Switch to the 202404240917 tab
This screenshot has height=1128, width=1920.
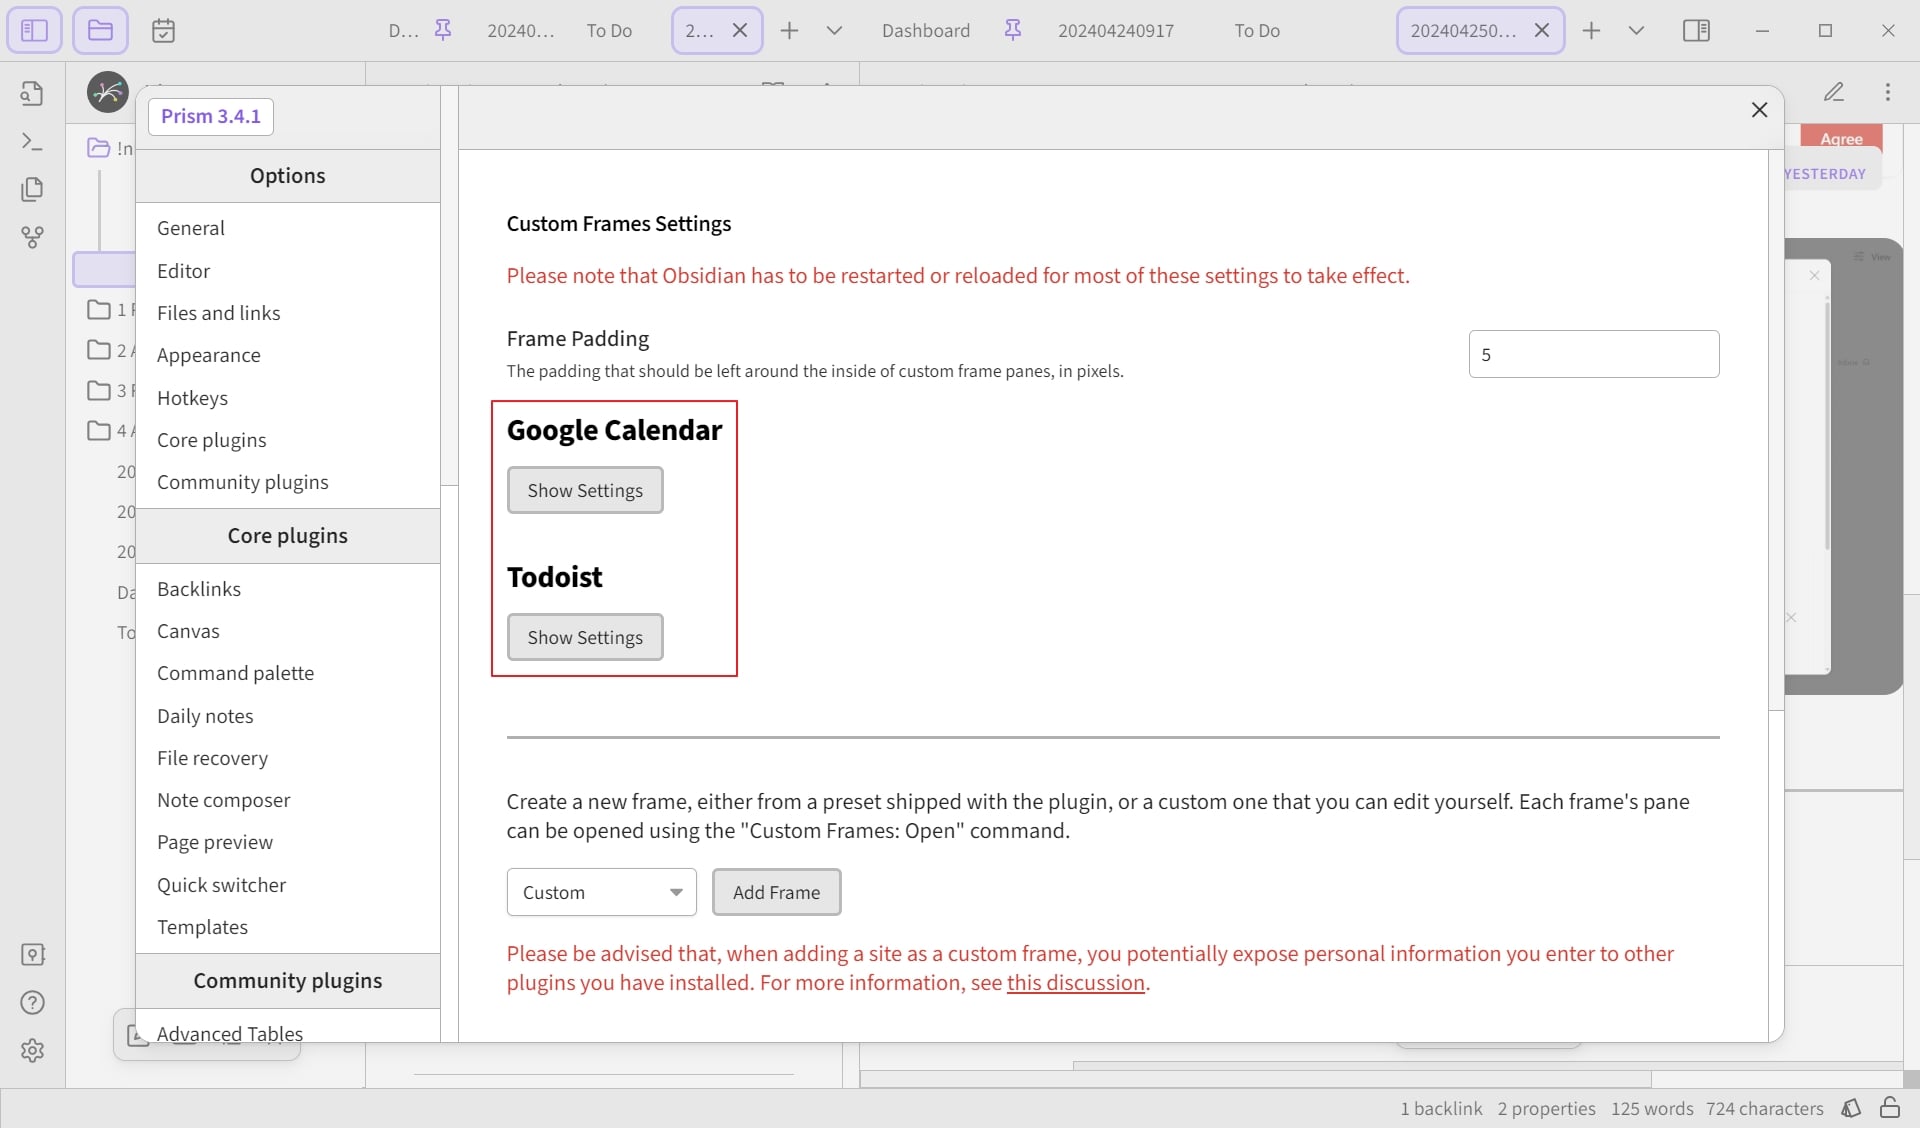click(x=1116, y=30)
